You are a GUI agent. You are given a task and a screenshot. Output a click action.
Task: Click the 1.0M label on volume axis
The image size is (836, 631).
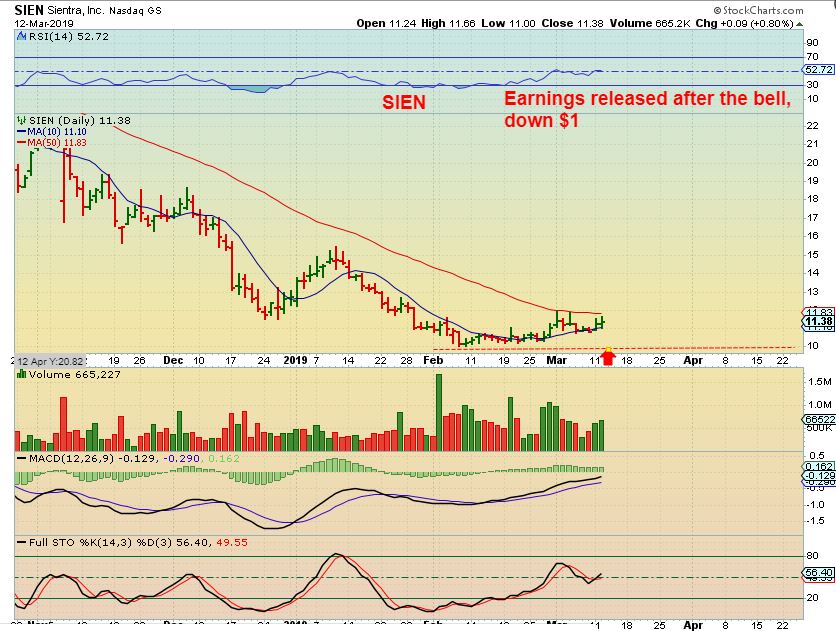pos(819,405)
